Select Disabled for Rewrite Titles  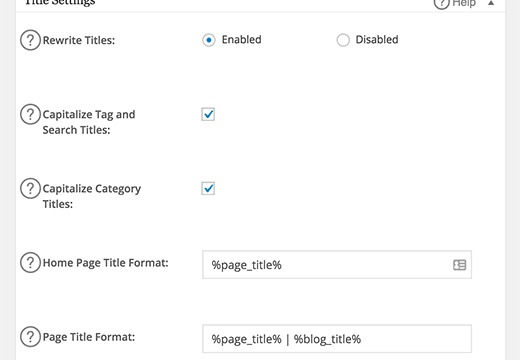click(x=343, y=40)
